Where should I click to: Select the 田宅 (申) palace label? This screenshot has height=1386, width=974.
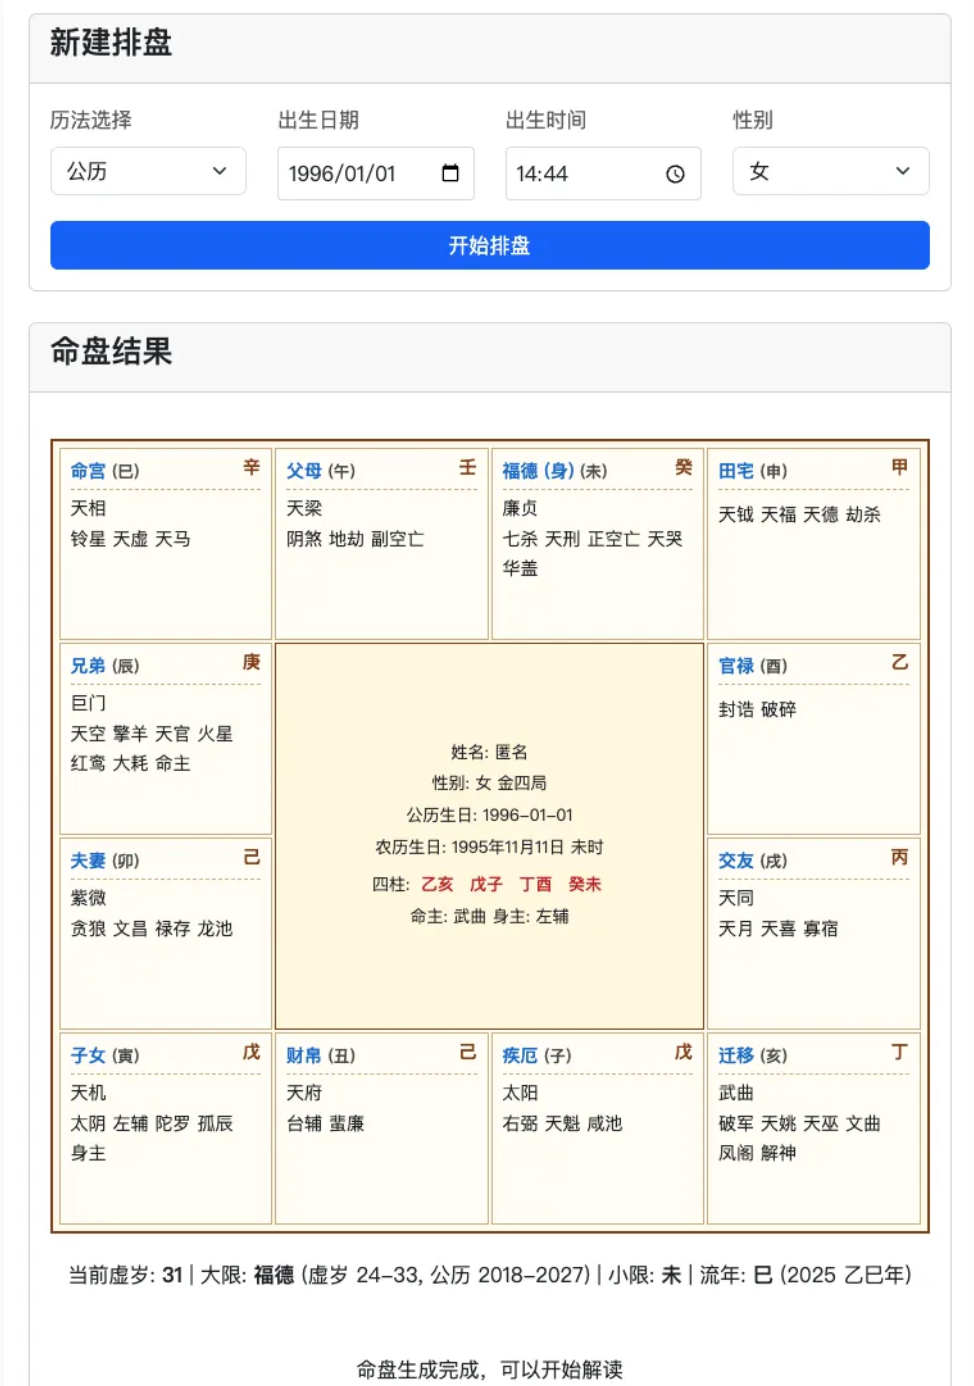click(753, 470)
